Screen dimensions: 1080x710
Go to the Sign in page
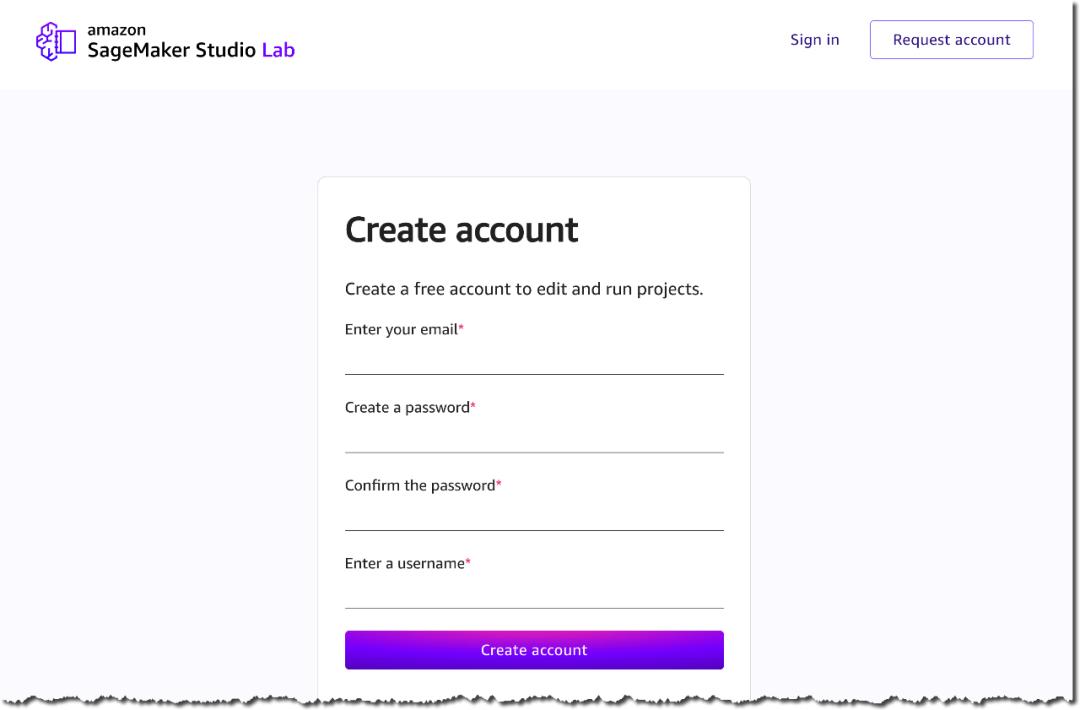click(x=814, y=40)
